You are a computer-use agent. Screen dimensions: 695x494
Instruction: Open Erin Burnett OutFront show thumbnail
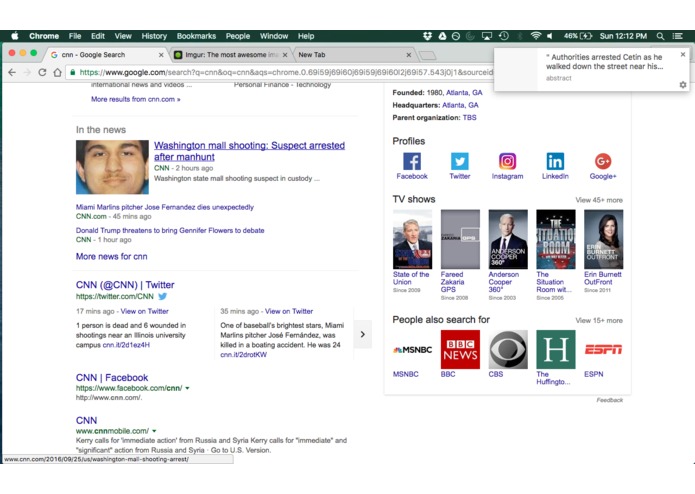pyautogui.click(x=603, y=239)
